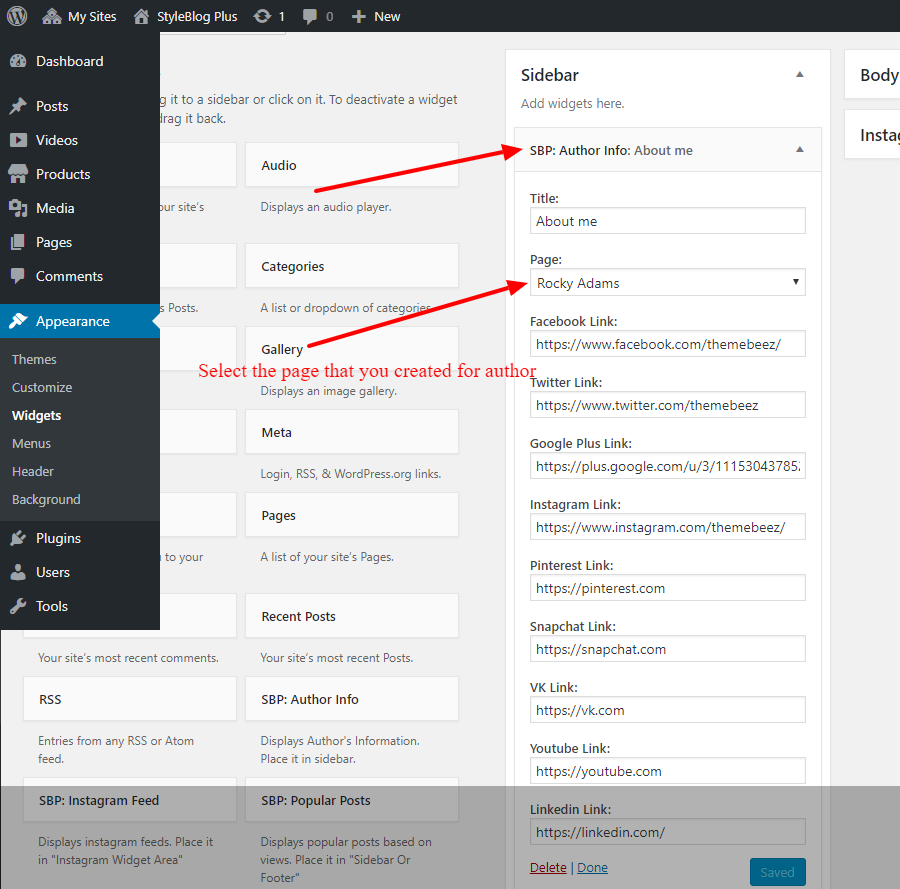Click the Dashboard gauge icon
Image resolution: width=900 pixels, height=889 pixels.
18,61
